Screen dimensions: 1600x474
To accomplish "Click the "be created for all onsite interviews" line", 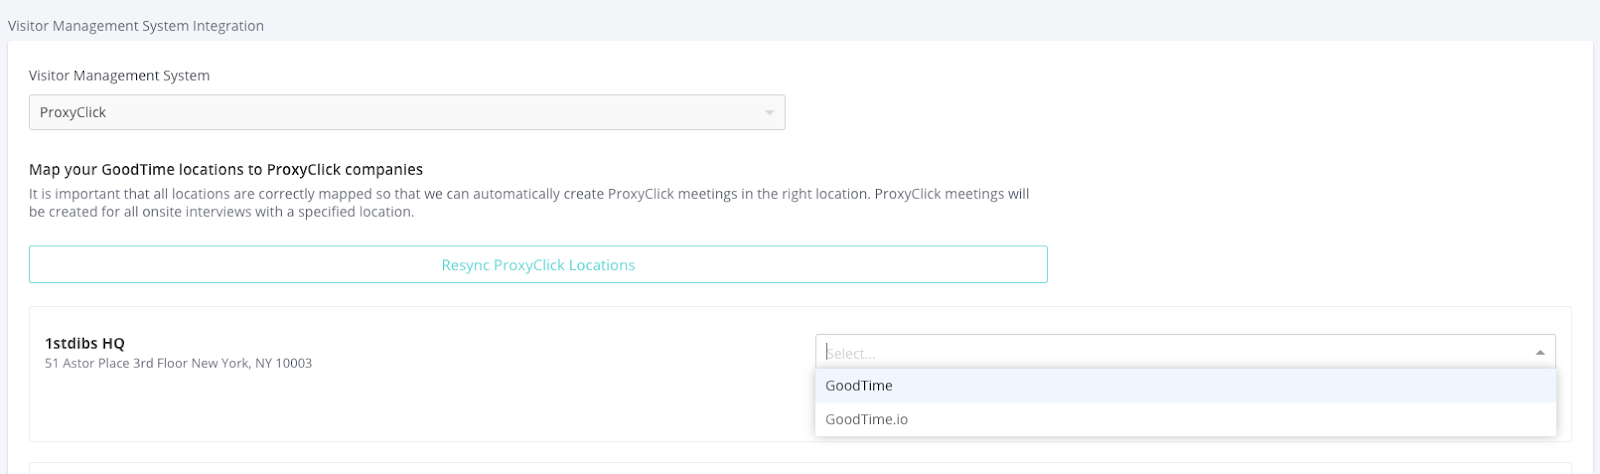I will [x=221, y=212].
